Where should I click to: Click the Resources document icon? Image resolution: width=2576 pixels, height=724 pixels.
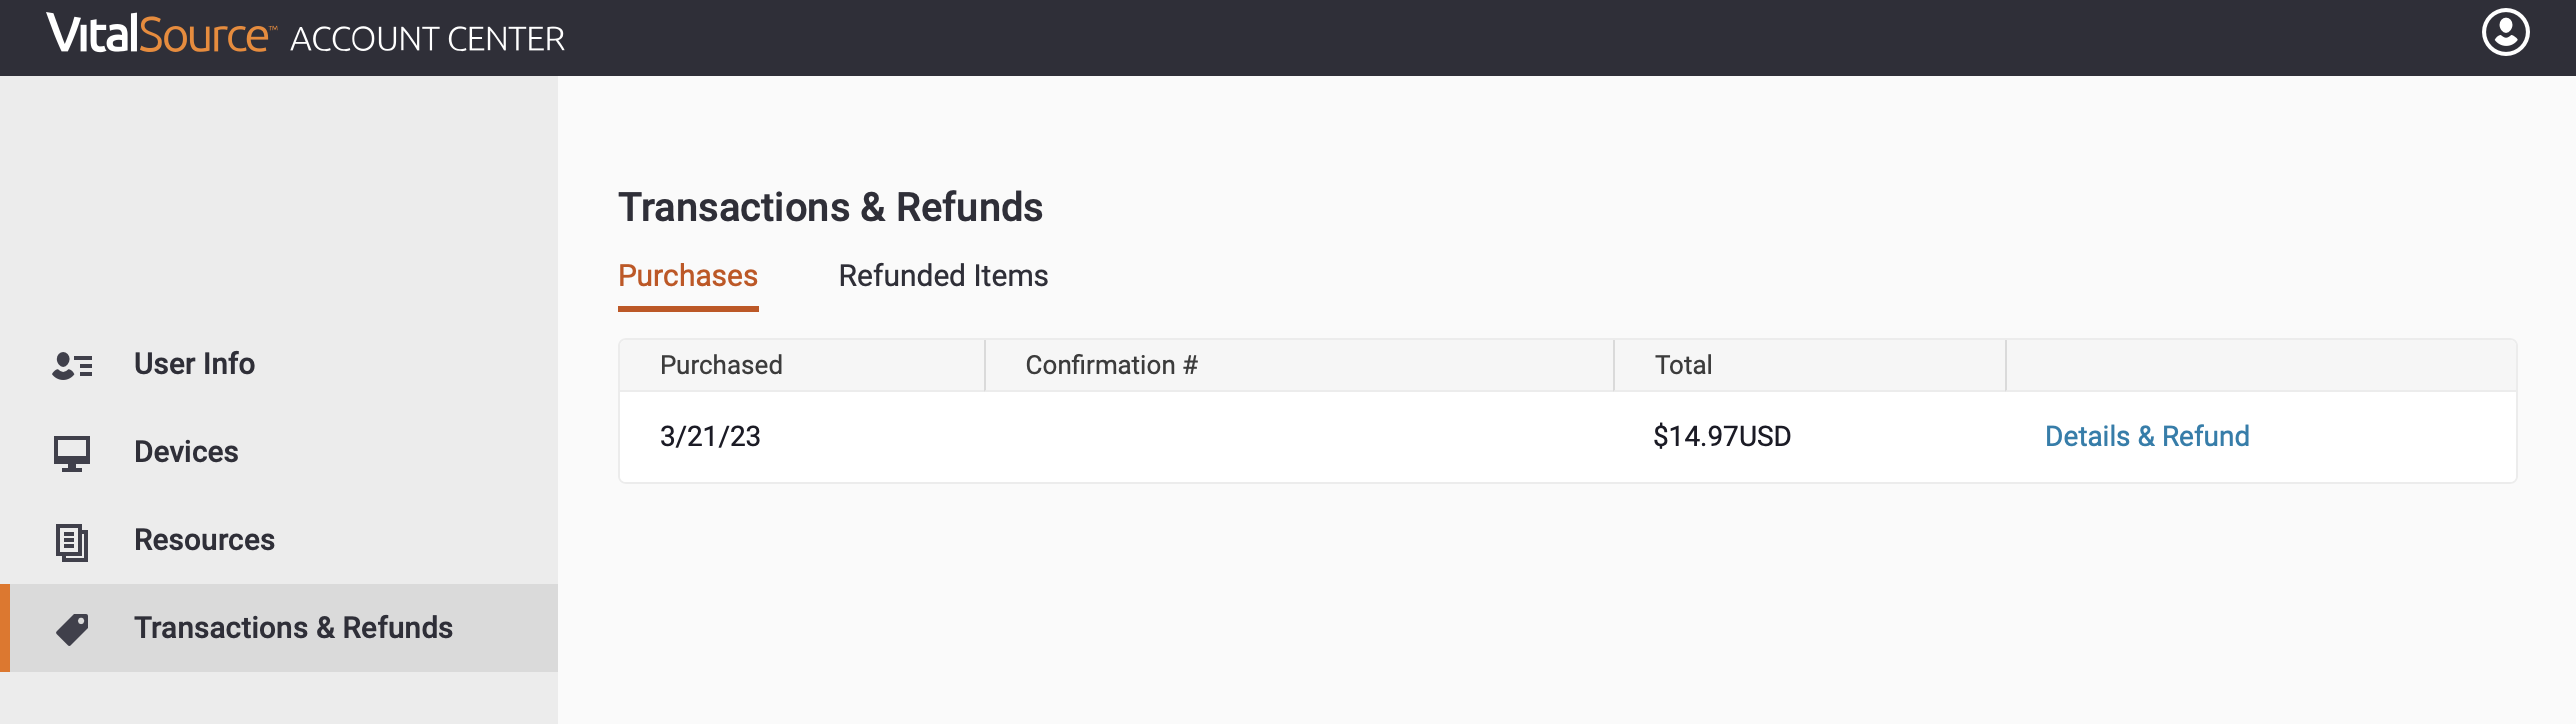tap(72, 541)
